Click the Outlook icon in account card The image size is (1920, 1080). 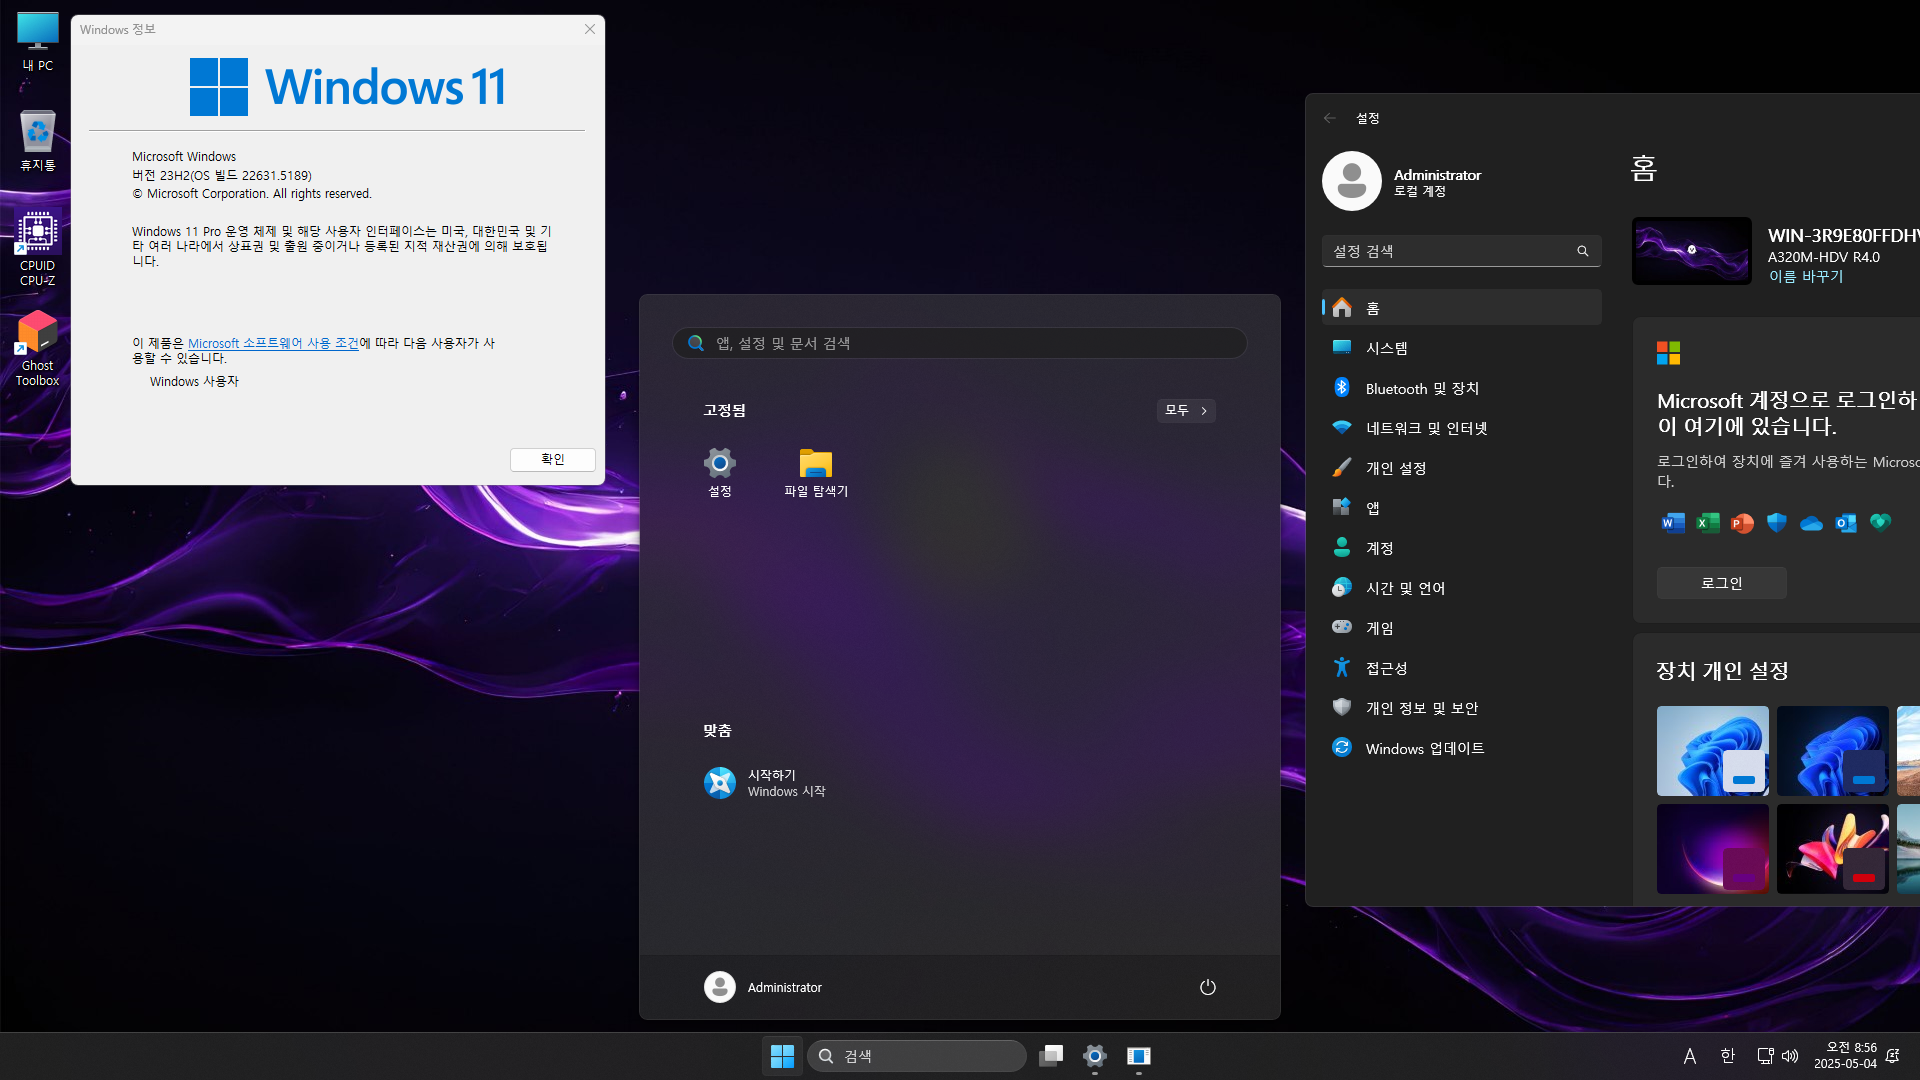pos(1846,523)
